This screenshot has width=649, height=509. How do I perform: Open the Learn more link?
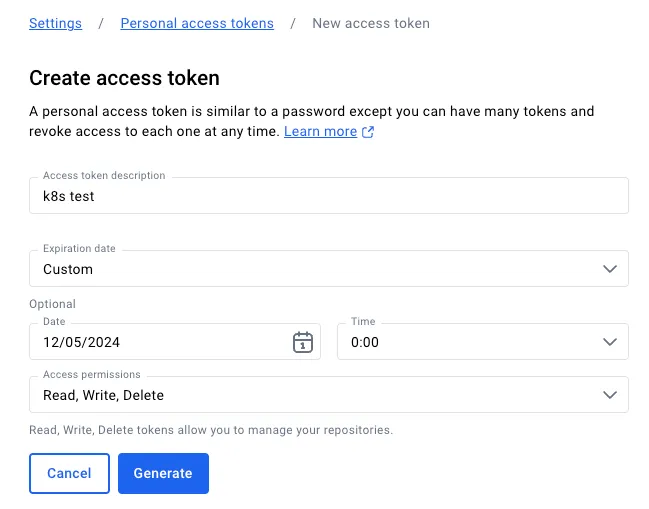click(320, 132)
